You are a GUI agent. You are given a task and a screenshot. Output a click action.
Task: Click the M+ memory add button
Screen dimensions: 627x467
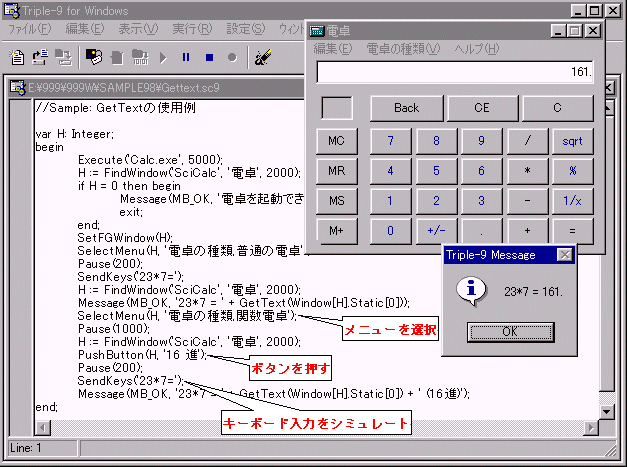pos(336,231)
